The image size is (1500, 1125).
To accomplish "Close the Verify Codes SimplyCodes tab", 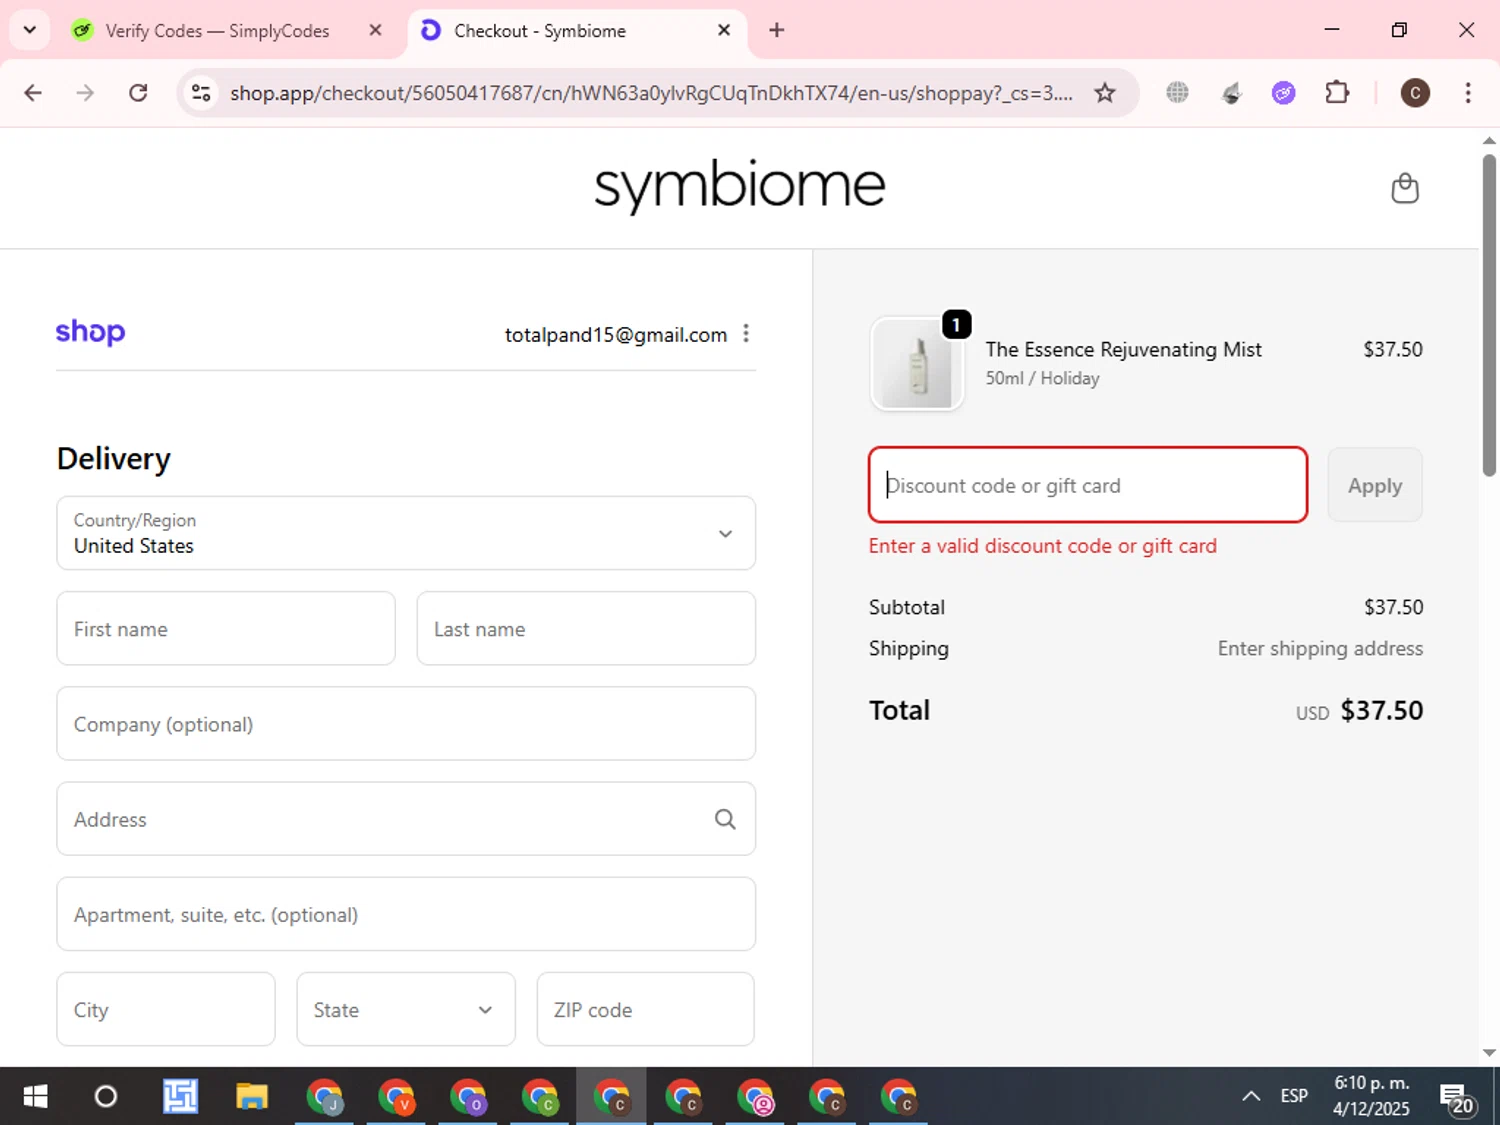I will click(x=375, y=30).
